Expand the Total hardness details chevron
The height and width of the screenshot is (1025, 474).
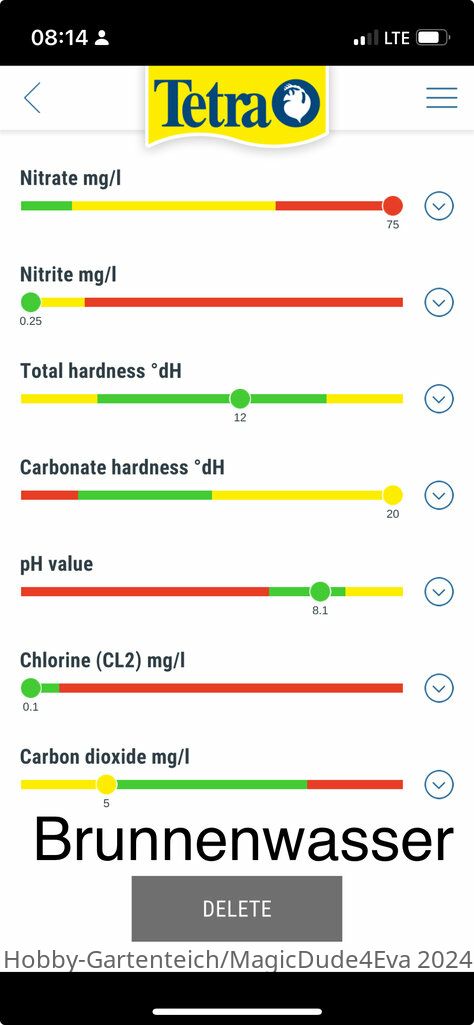[x=439, y=399]
